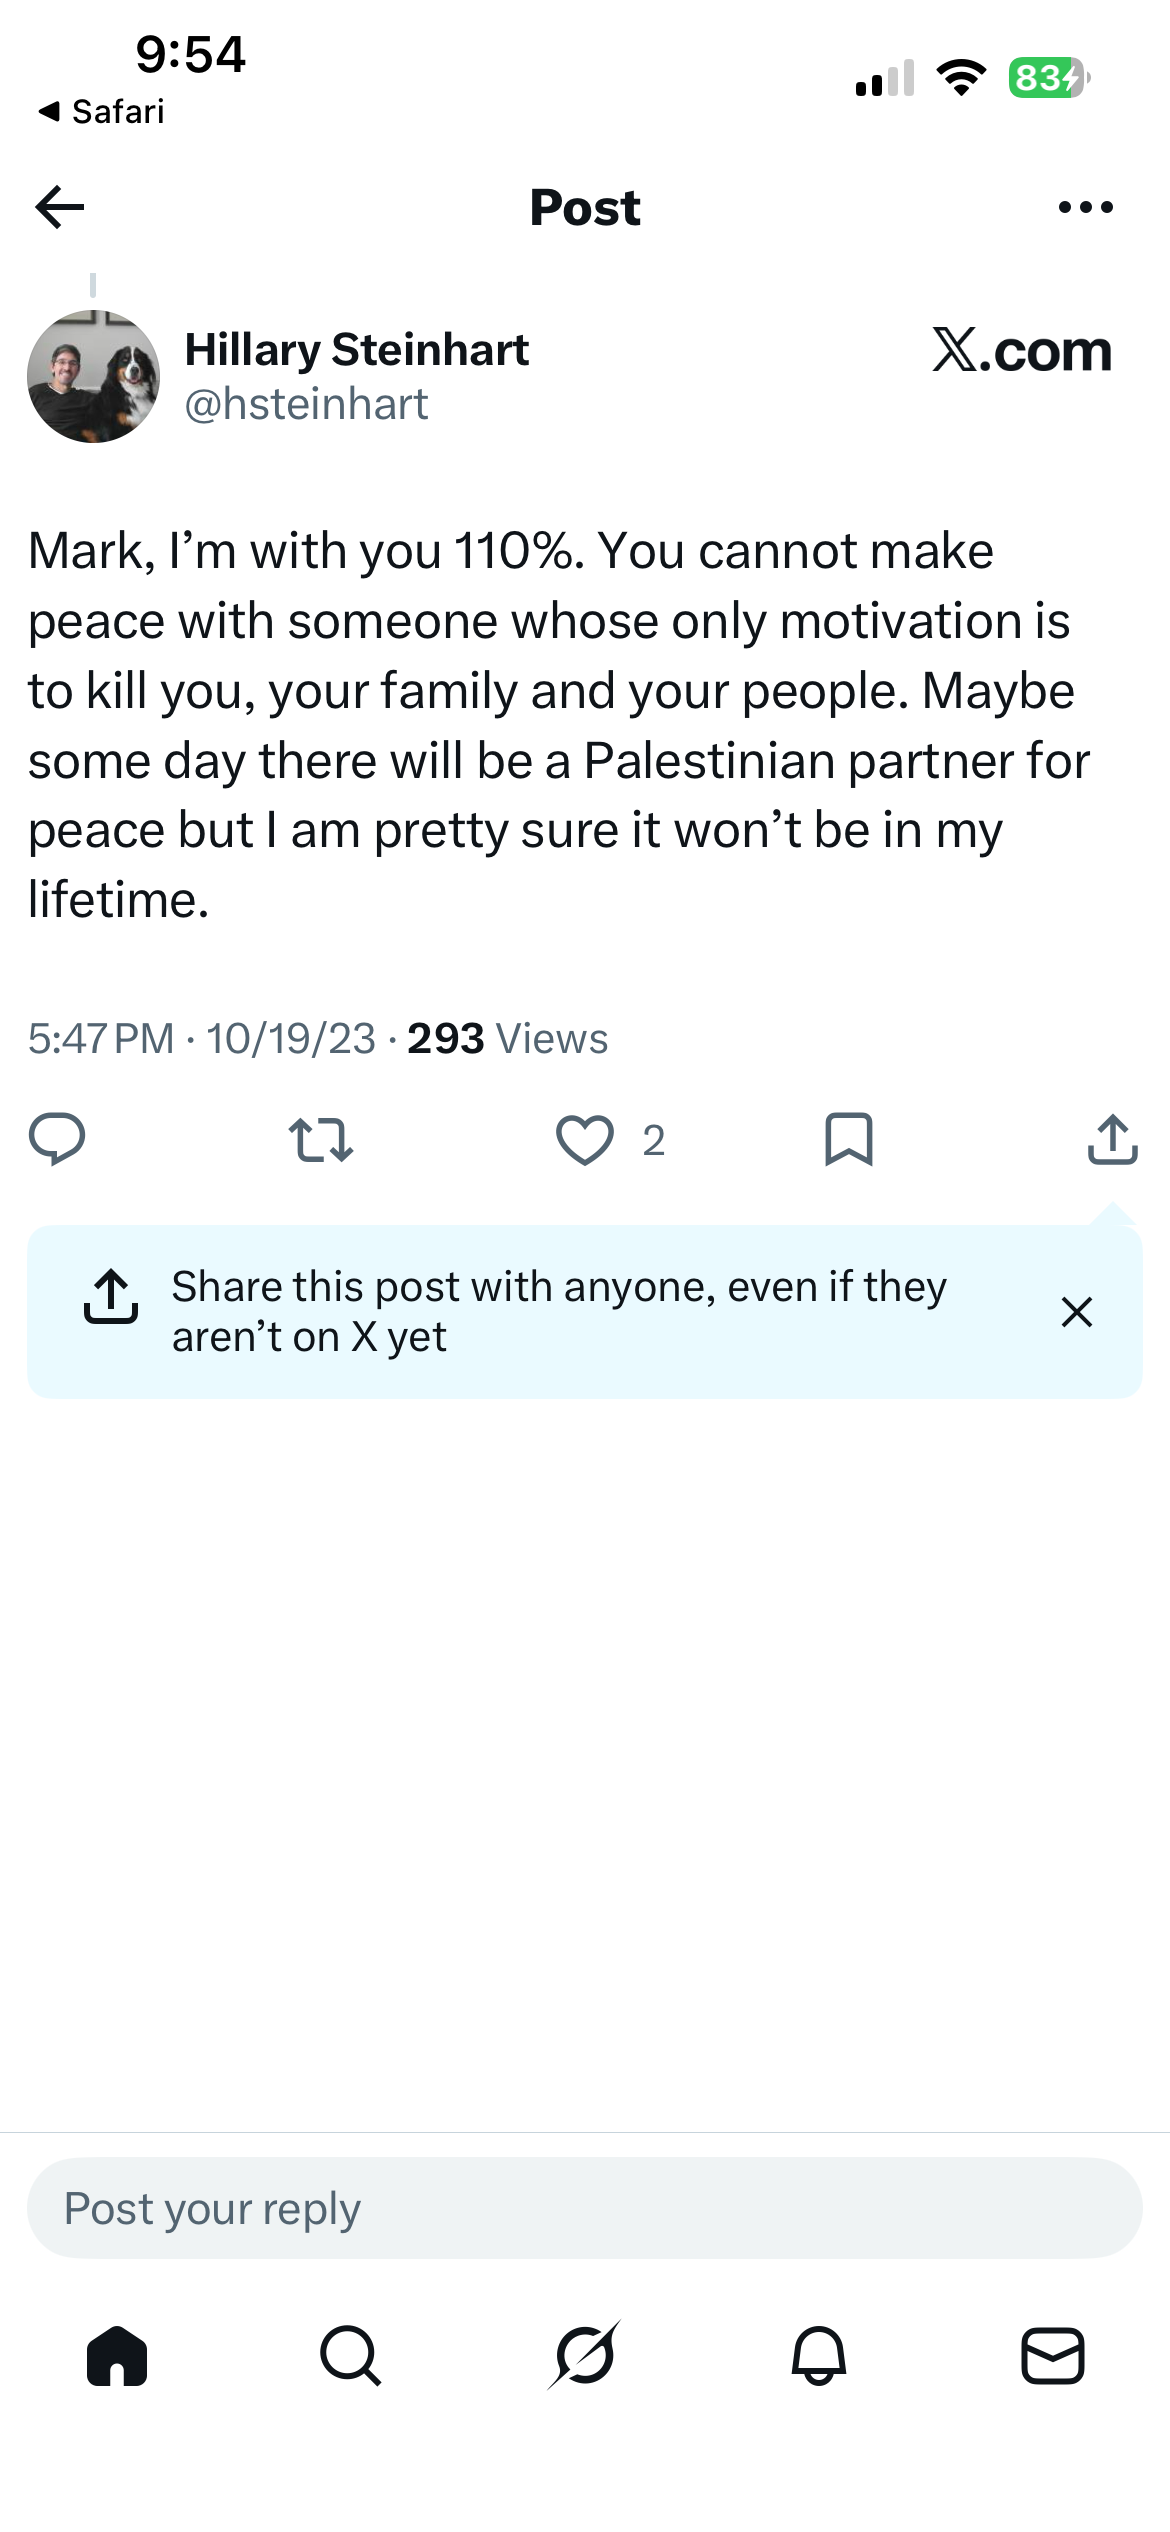Viewport: 1170px width, 2532px height.
Task: Dismiss the share tip banner
Action: (1076, 1311)
